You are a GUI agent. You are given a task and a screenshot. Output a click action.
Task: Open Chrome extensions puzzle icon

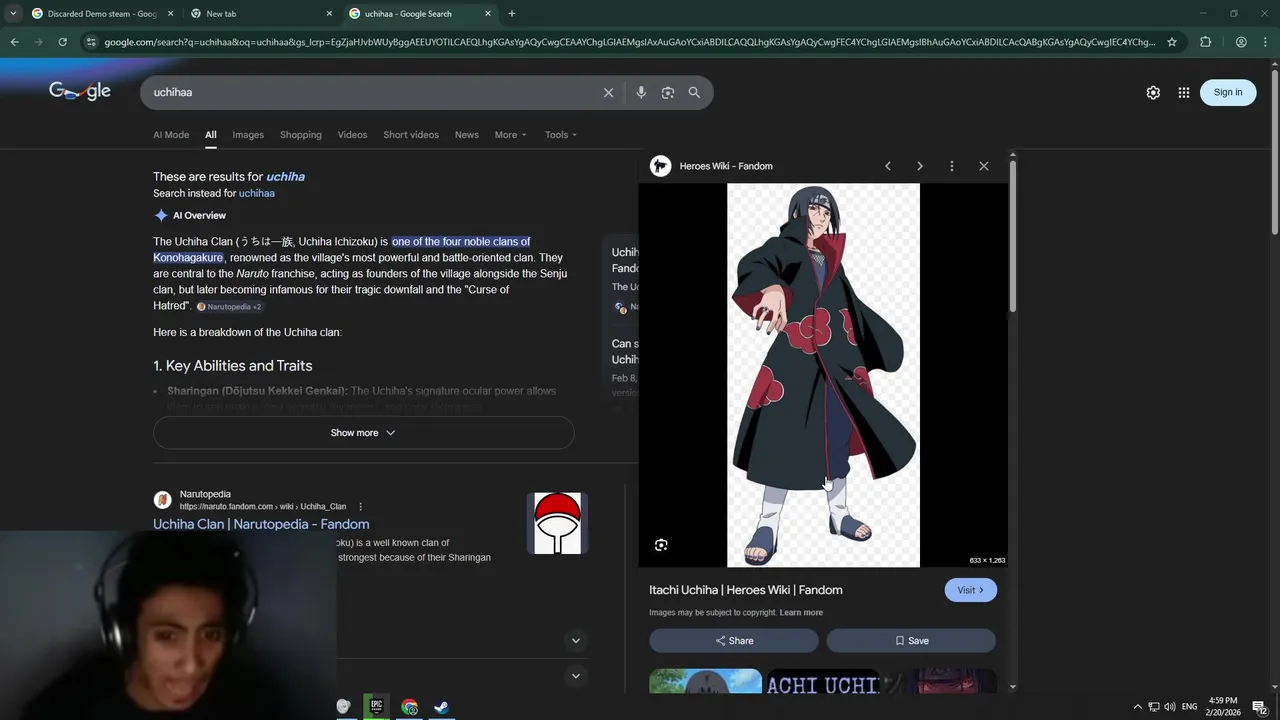point(1205,42)
